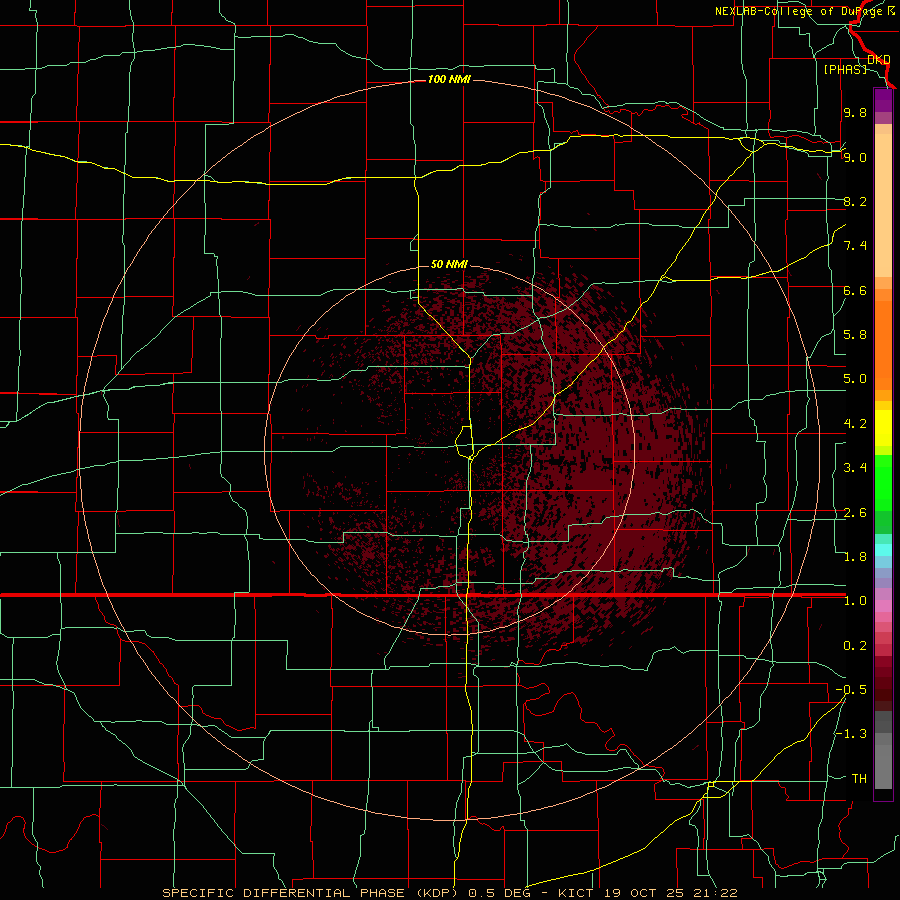Click the DKD label above the color scale
Screen dimensions: 900x900
pos(879,60)
